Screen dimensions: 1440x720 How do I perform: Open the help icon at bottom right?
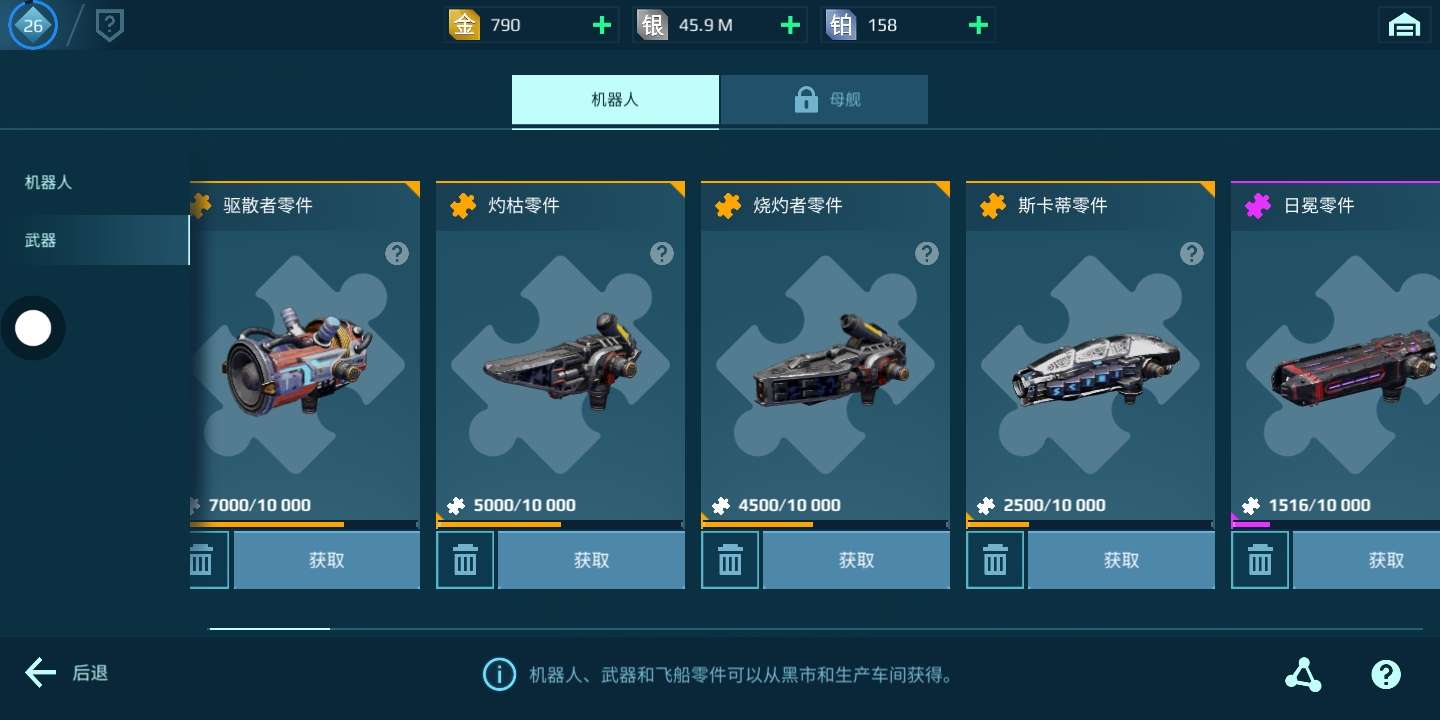[1386, 675]
